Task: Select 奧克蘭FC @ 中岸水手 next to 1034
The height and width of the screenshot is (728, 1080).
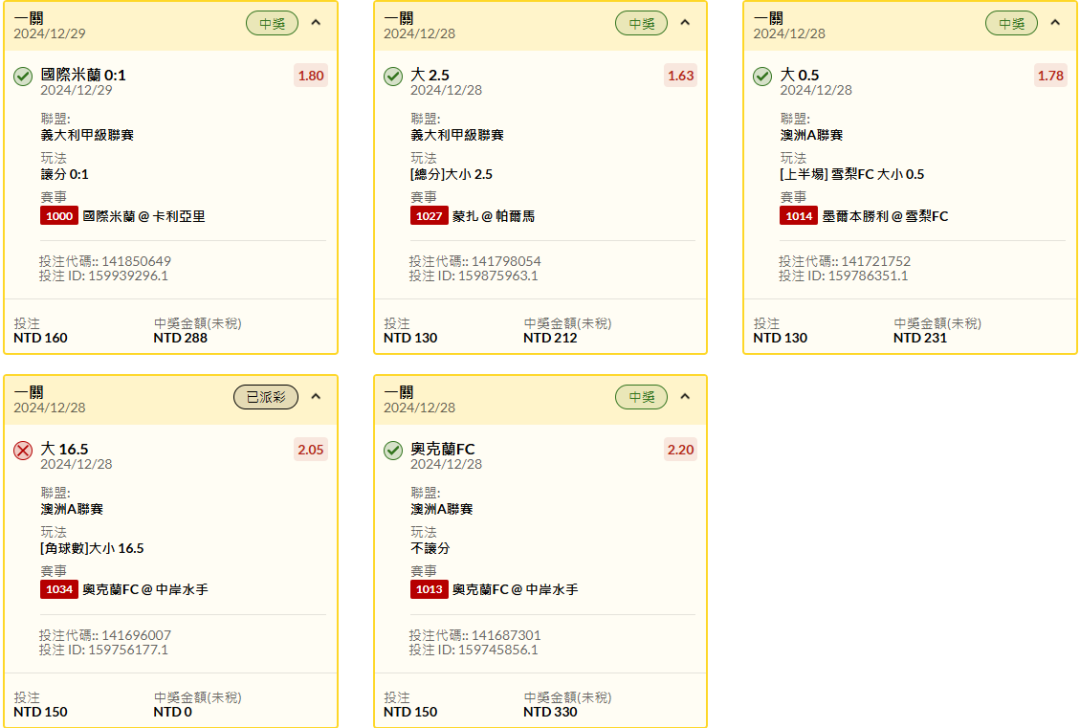Action: click(145, 590)
